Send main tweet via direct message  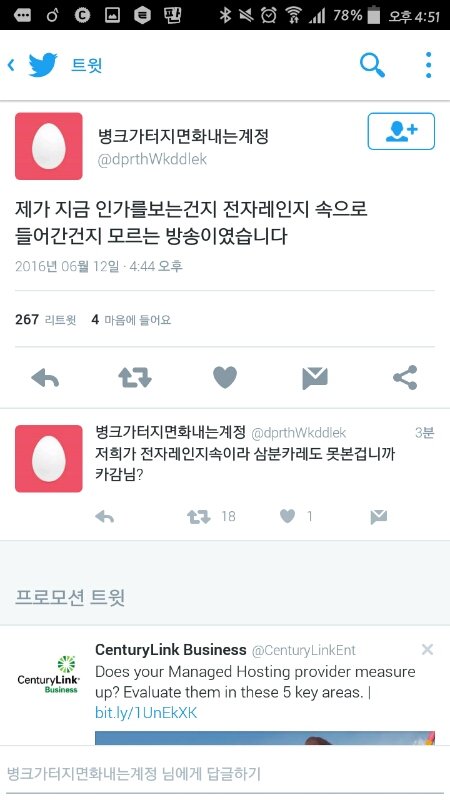(315, 378)
